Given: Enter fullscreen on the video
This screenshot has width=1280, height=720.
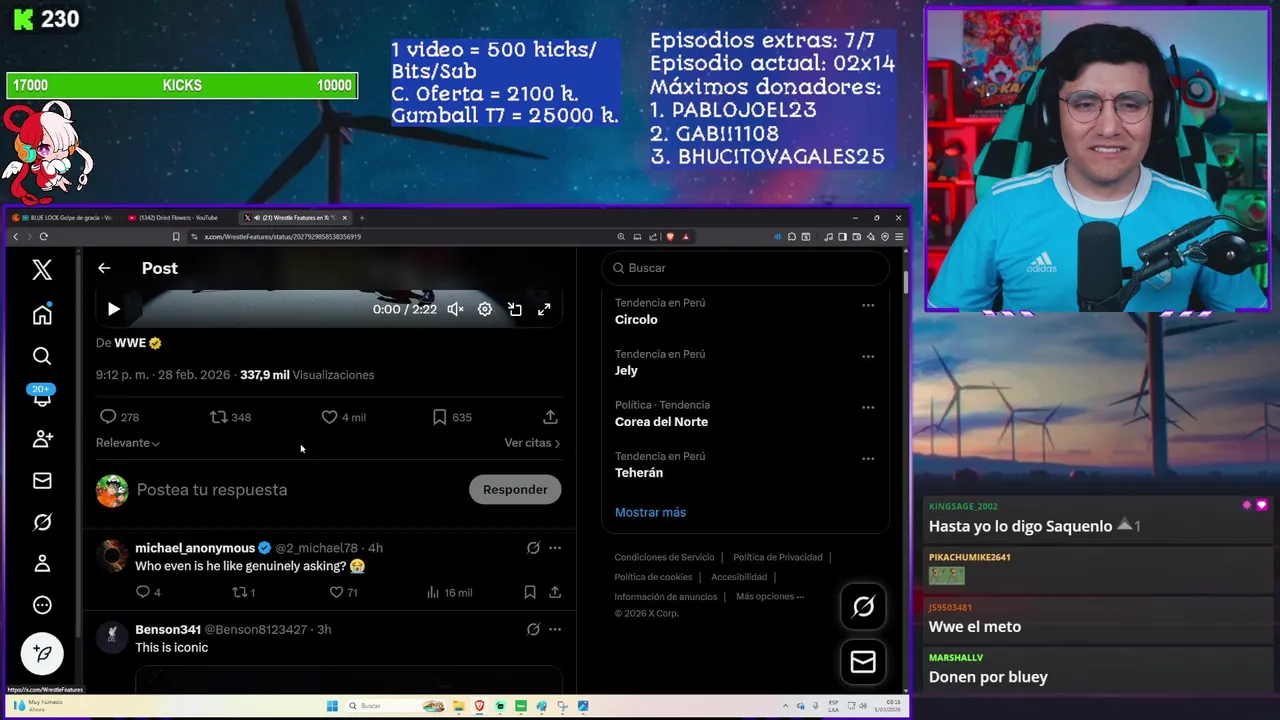Looking at the screenshot, I should (x=544, y=310).
